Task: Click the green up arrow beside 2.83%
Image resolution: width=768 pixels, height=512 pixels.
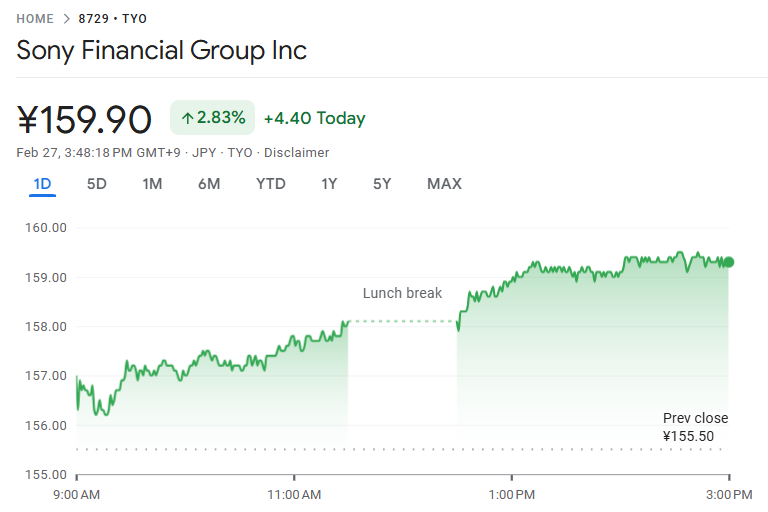Action: [187, 118]
